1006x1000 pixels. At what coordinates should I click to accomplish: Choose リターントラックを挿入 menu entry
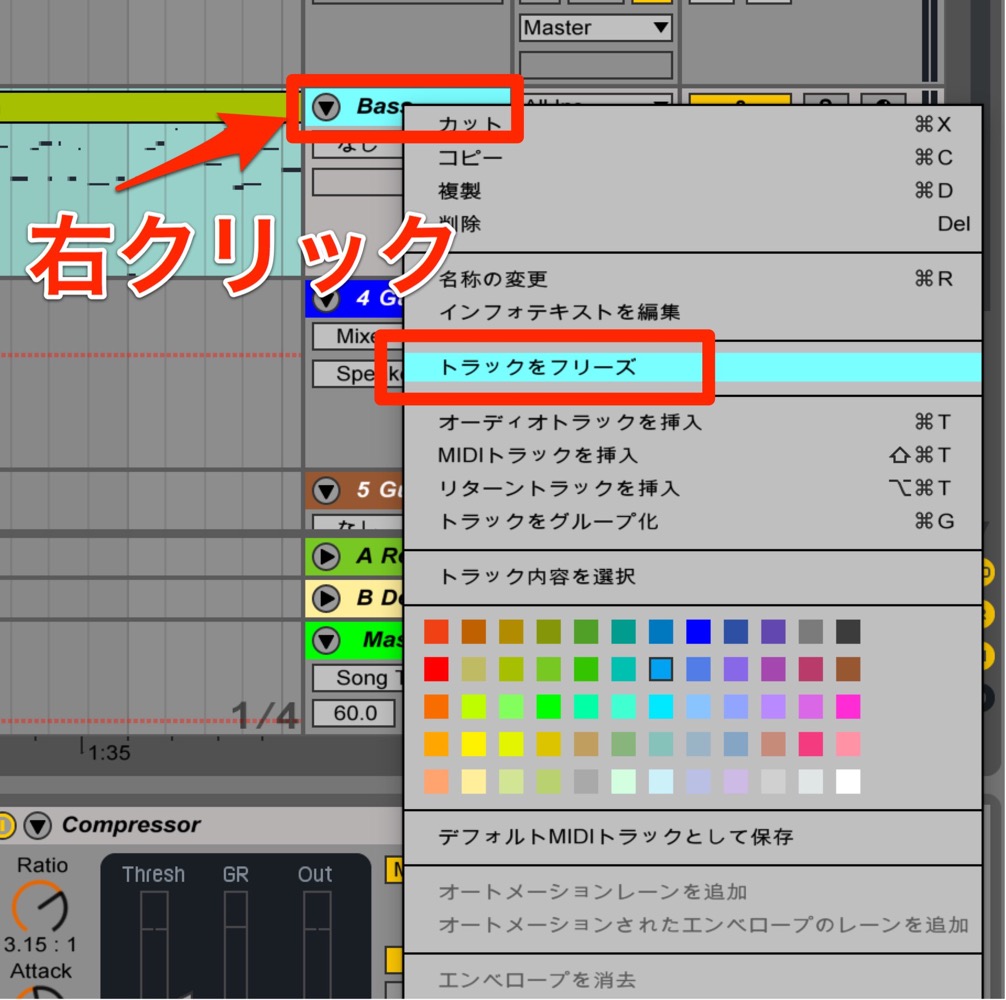pos(693,489)
